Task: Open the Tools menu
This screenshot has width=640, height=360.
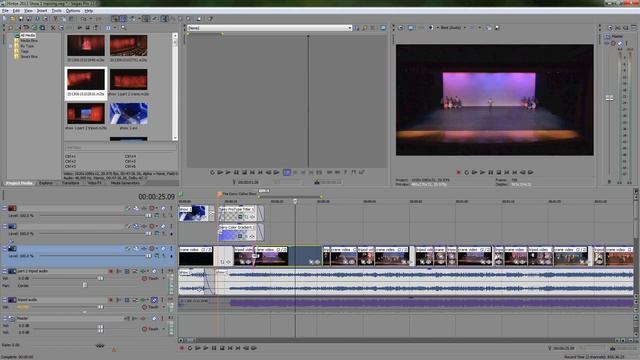Action: tap(57, 11)
